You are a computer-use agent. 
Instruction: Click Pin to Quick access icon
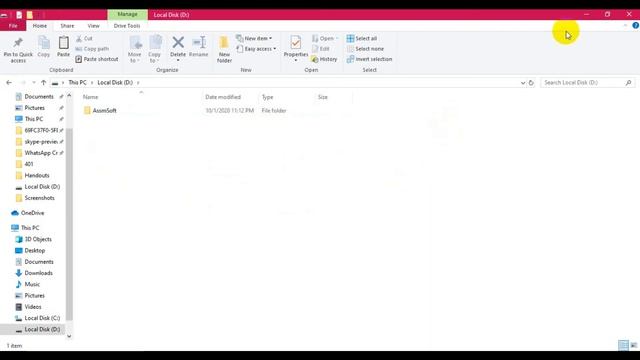pyautogui.click(x=18, y=49)
